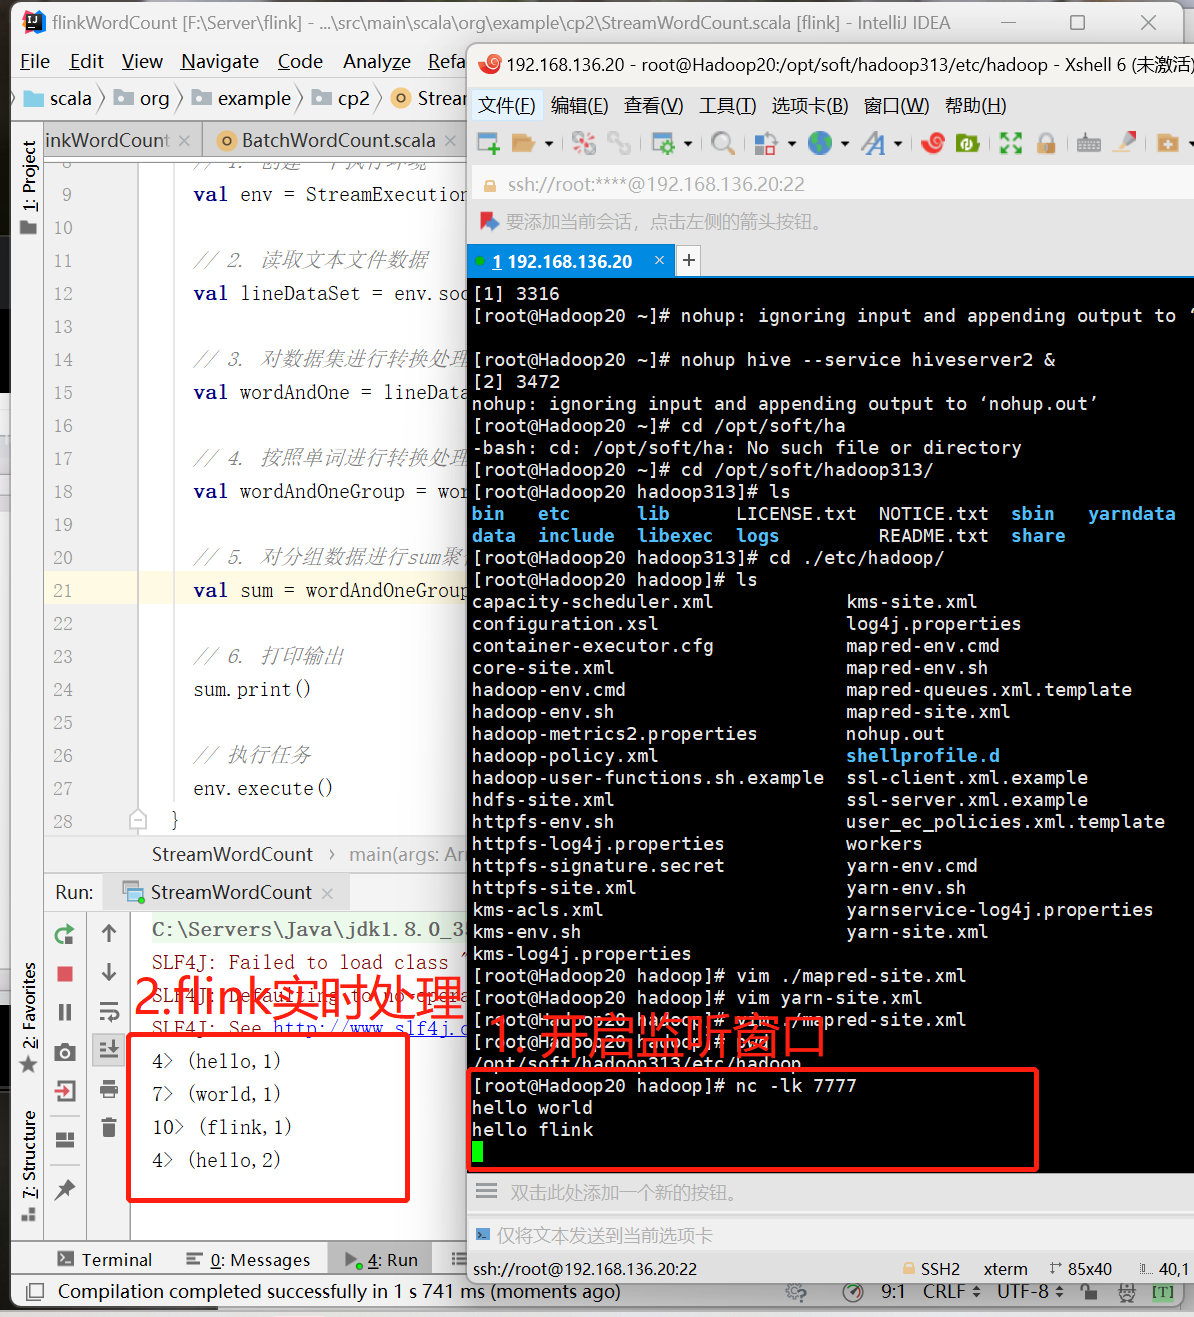Clear all console output with trash icon
Viewport: 1194px width, 1317px height.
coord(109,1128)
